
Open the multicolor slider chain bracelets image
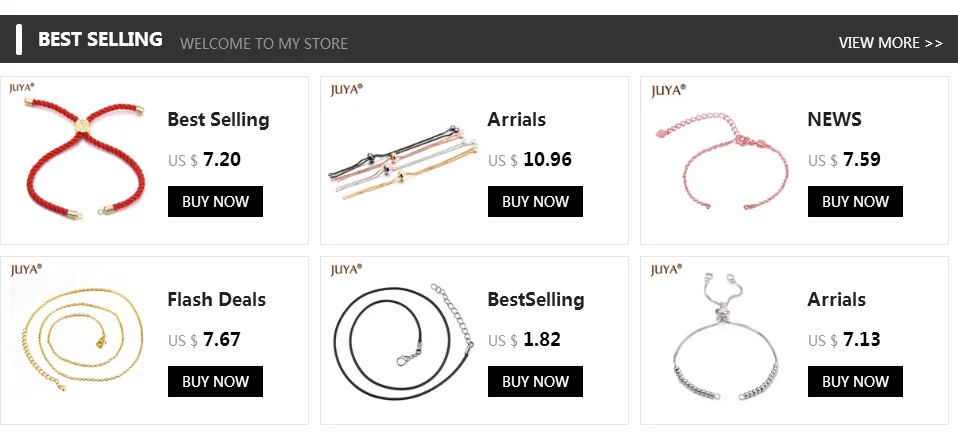pyautogui.click(x=403, y=163)
